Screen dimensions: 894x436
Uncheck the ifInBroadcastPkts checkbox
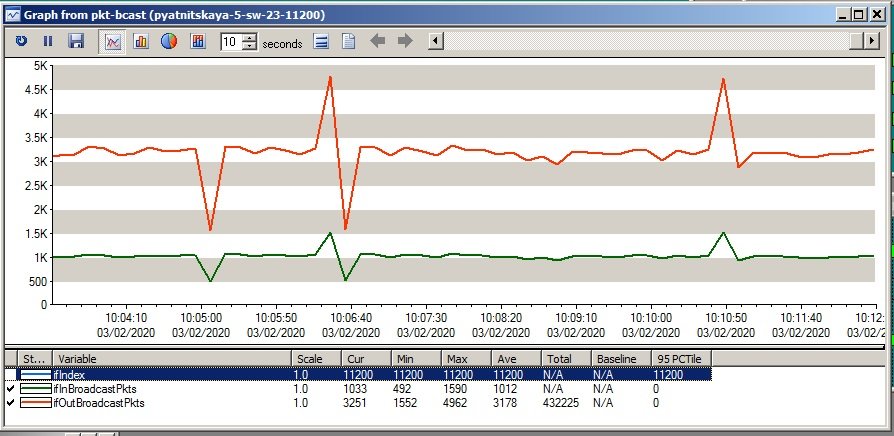click(11, 388)
